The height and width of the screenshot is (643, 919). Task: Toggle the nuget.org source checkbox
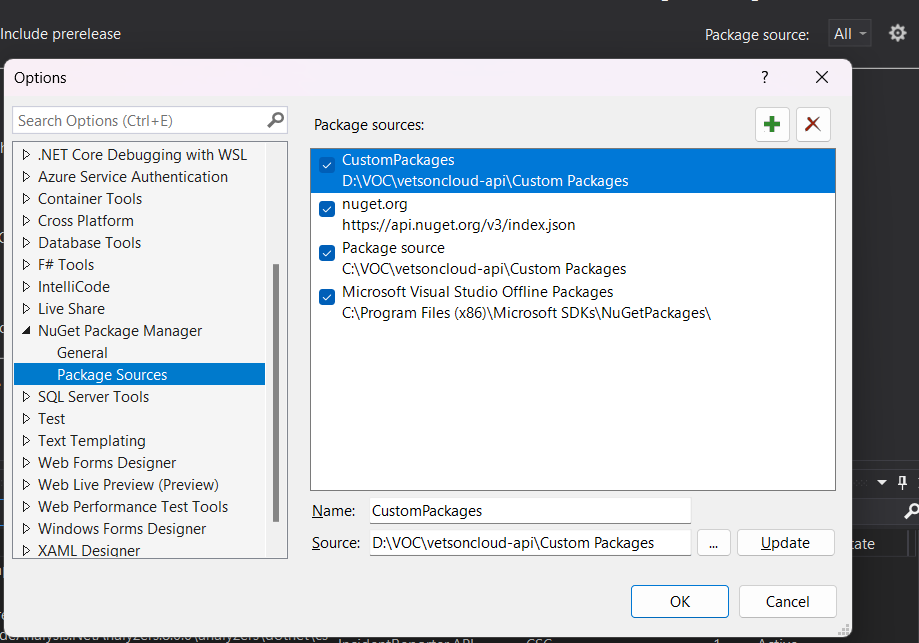pyautogui.click(x=327, y=209)
